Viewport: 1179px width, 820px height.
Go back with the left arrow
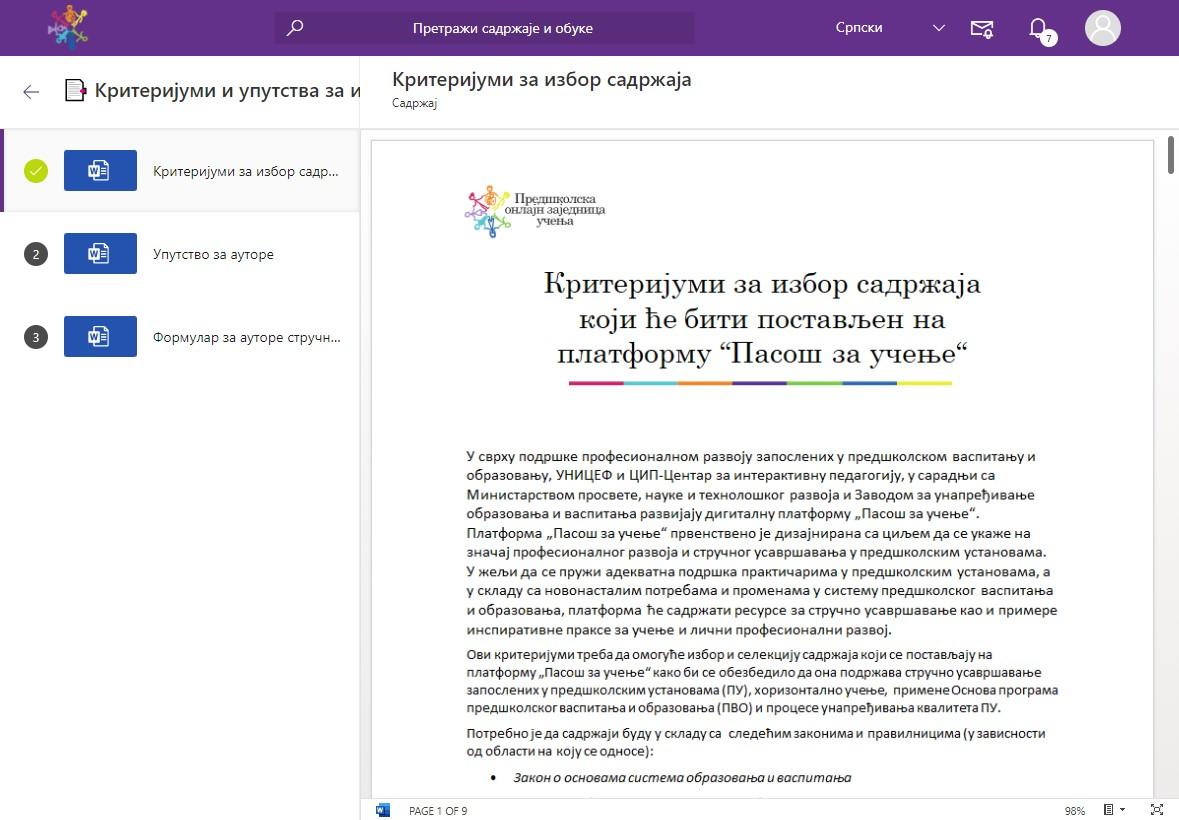(31, 92)
